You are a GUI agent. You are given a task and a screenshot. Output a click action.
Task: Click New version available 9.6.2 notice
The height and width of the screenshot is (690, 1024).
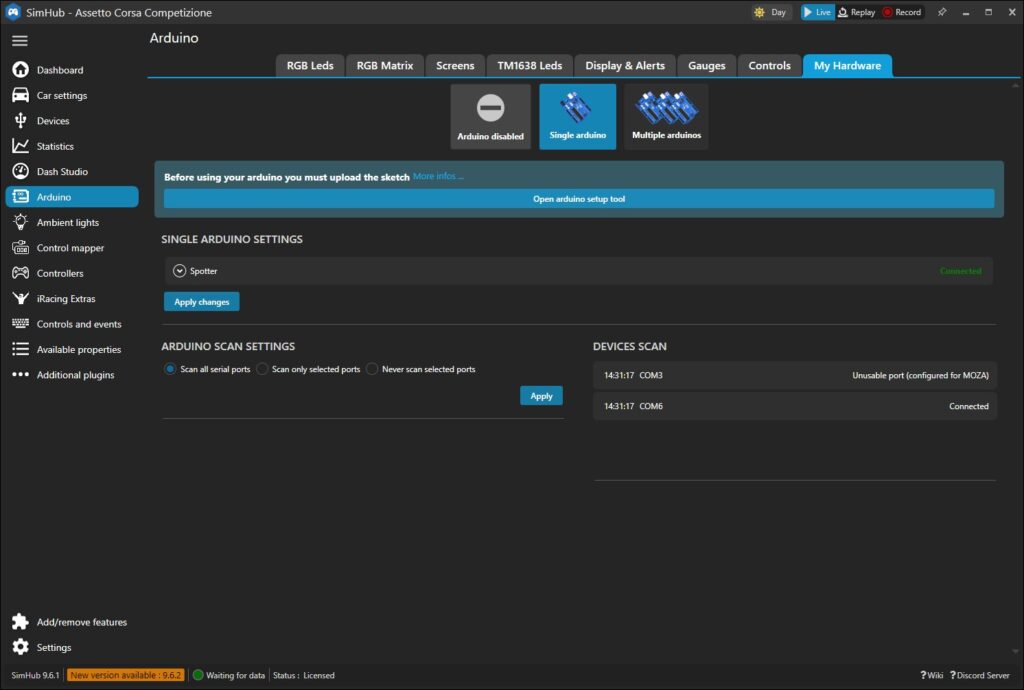(125, 675)
